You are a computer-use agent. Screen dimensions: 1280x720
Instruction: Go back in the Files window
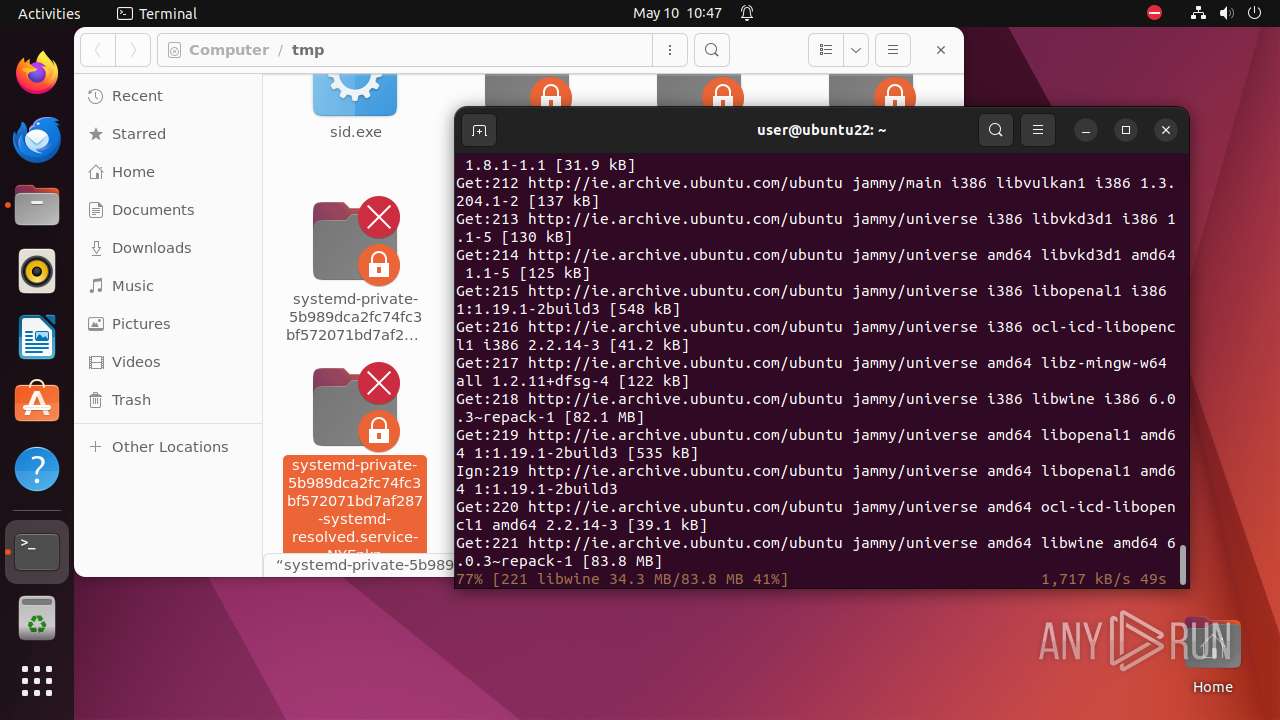point(97,50)
